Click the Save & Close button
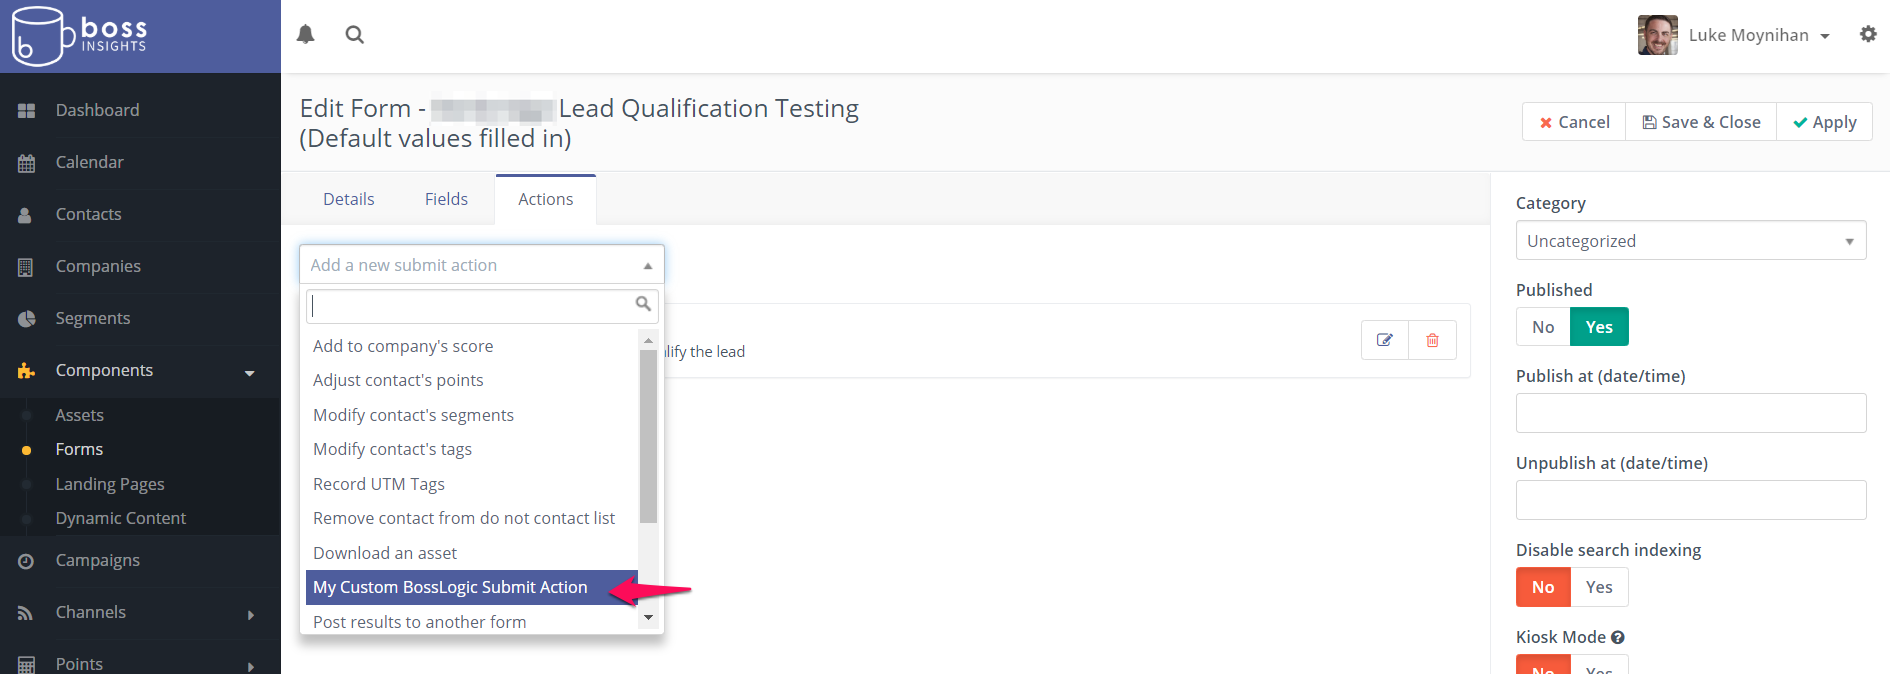Image resolution: width=1890 pixels, height=674 pixels. tap(1701, 122)
